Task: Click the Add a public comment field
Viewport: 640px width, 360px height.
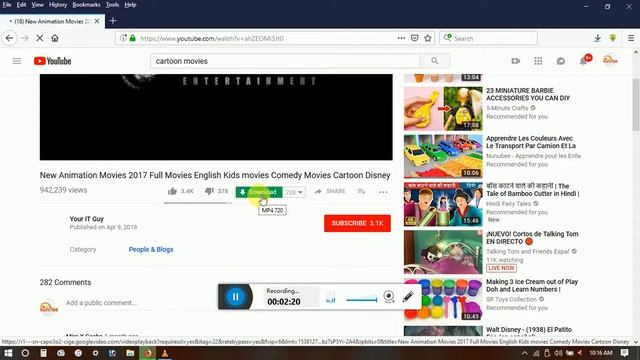Action: click(229, 303)
